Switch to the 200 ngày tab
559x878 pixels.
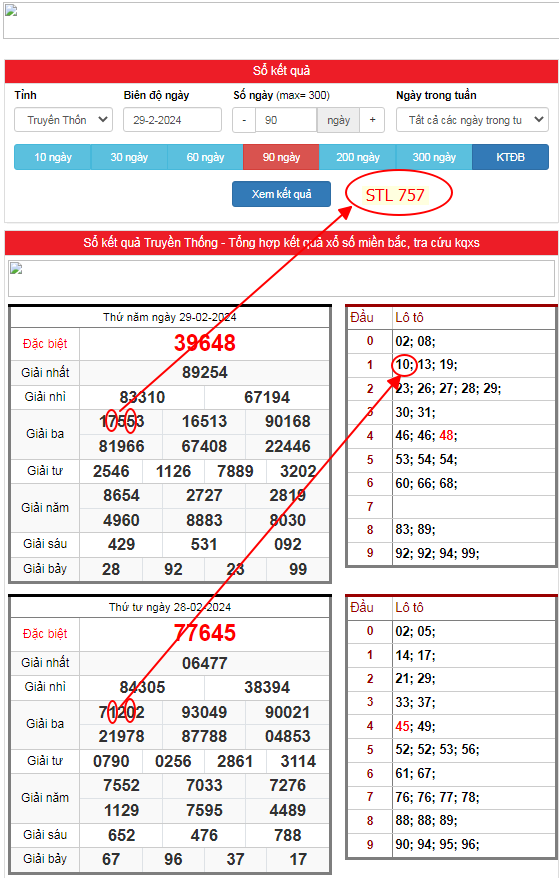click(357, 157)
